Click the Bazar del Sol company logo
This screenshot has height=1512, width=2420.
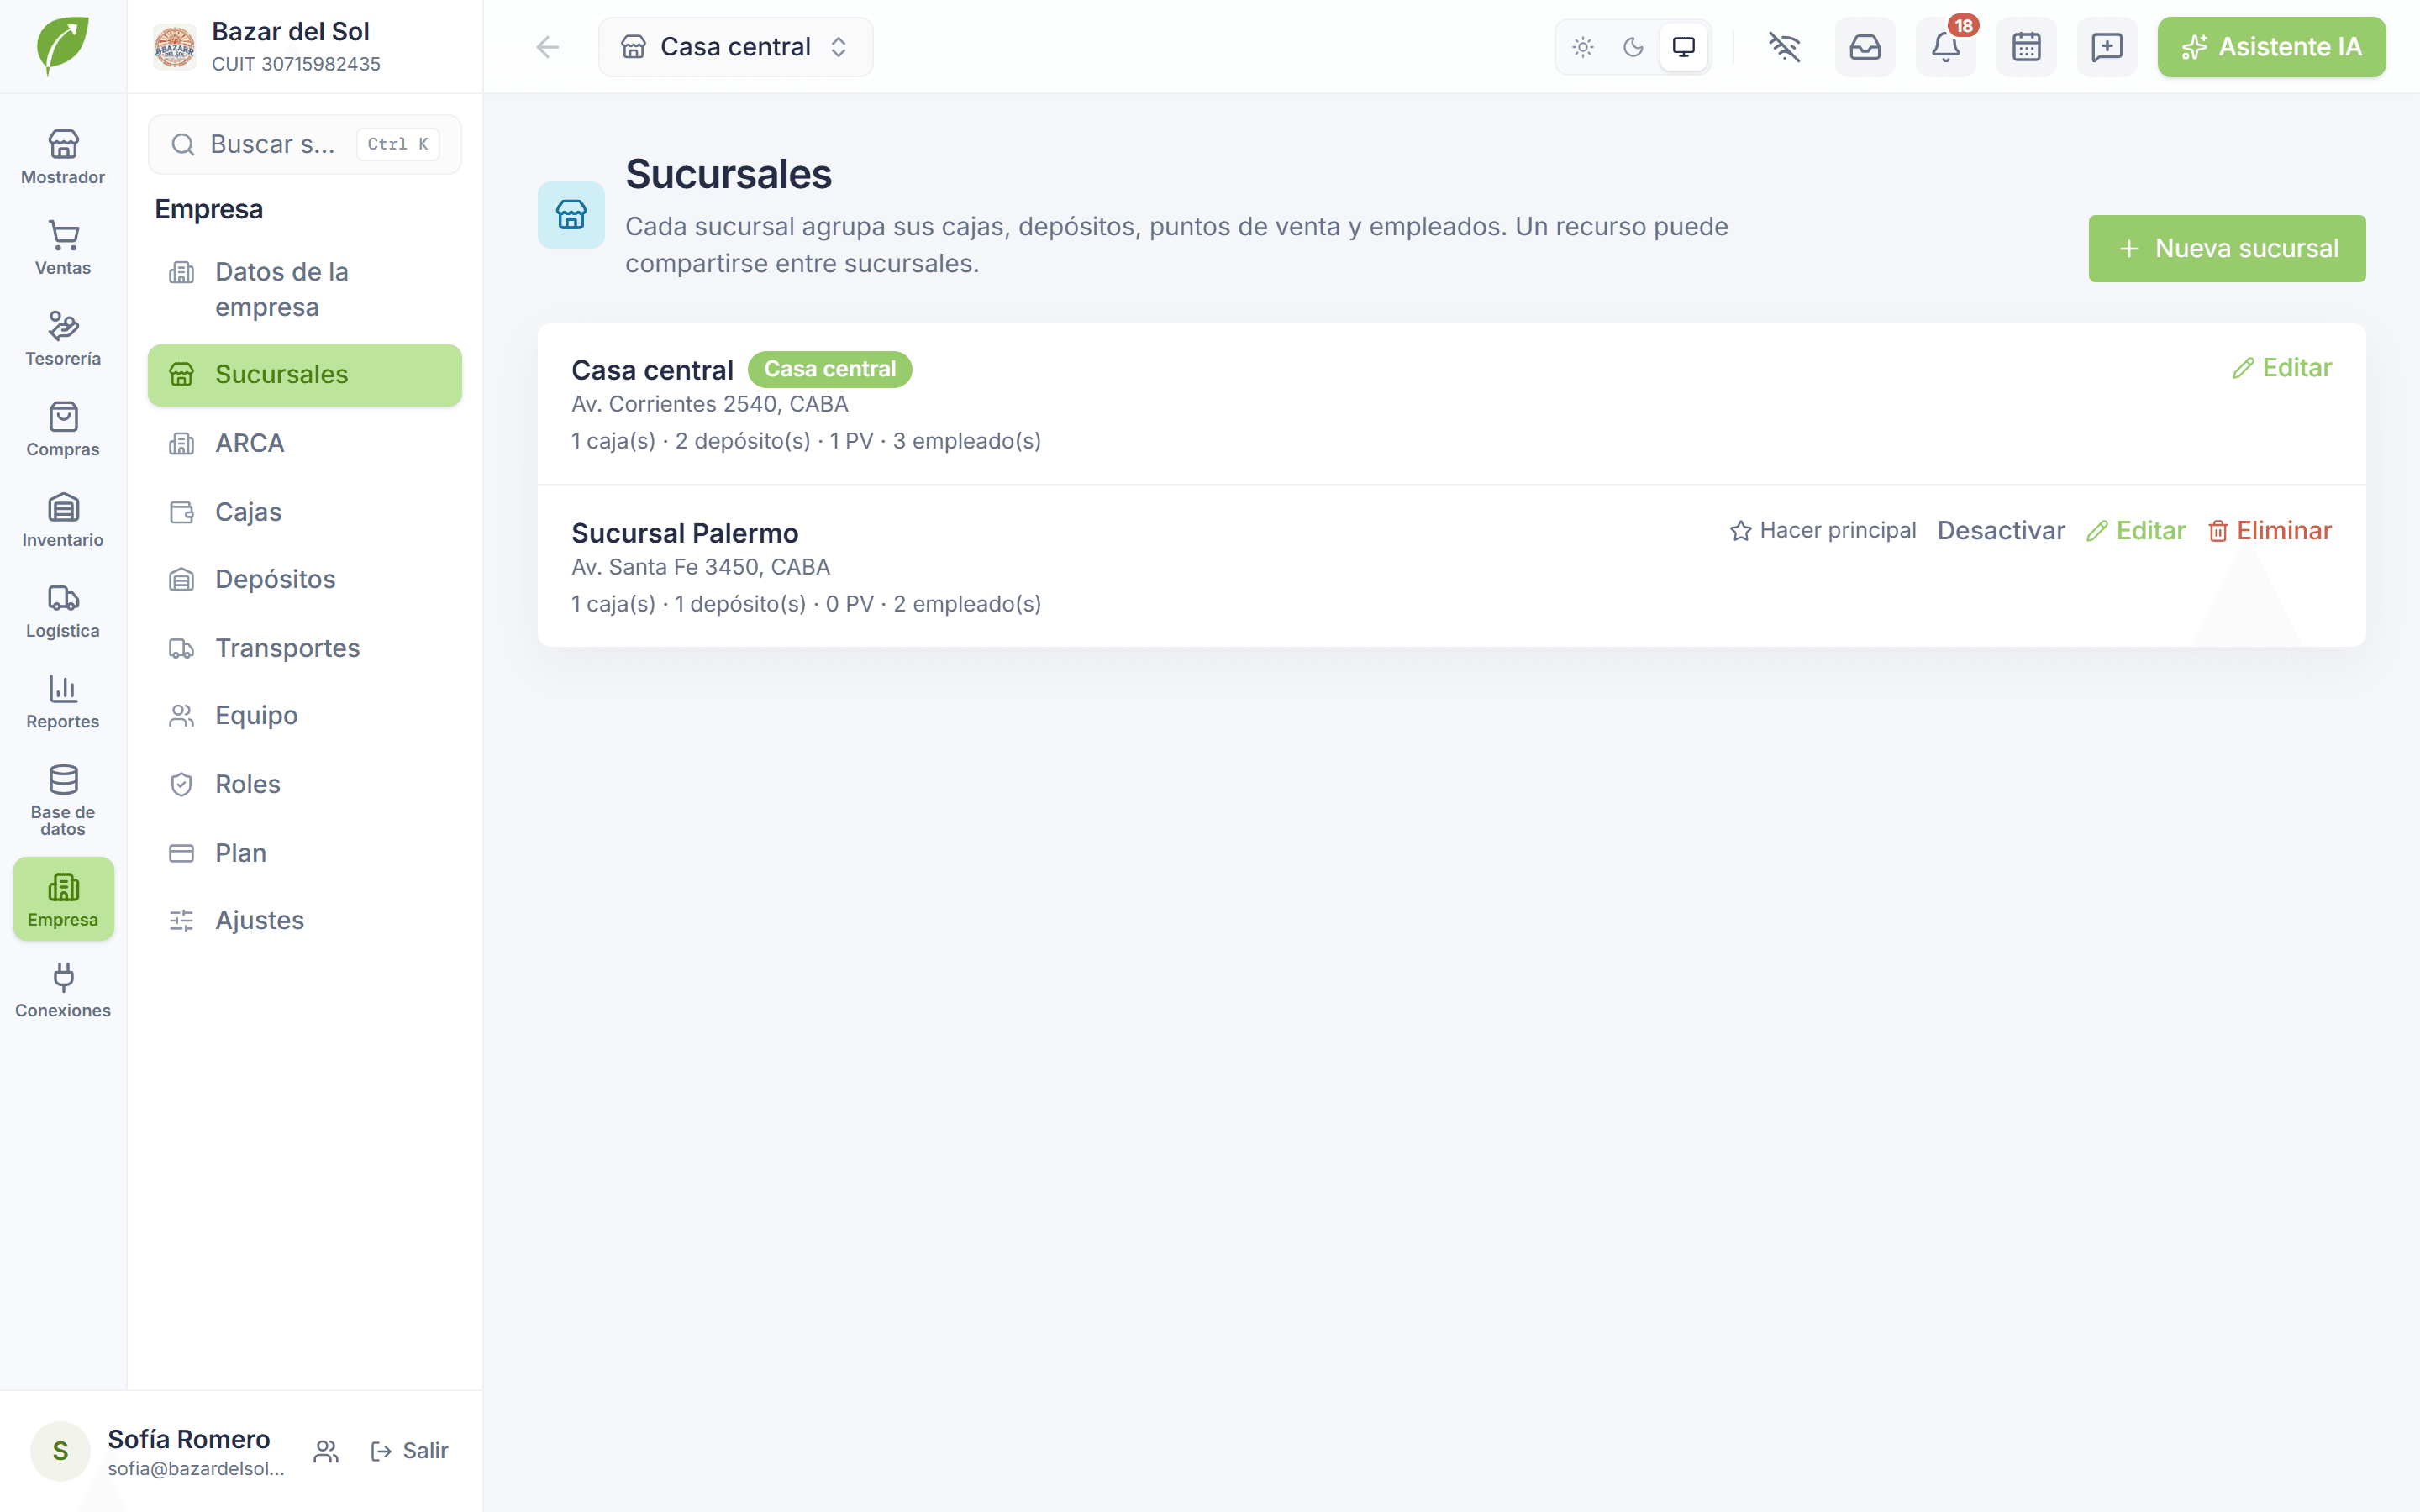click(174, 47)
